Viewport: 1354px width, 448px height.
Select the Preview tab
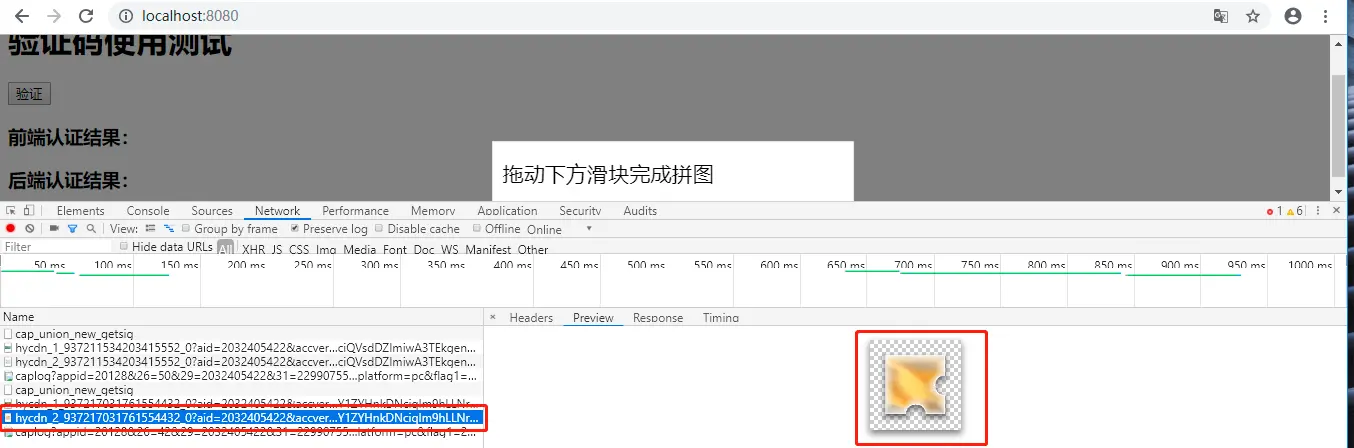(x=593, y=318)
